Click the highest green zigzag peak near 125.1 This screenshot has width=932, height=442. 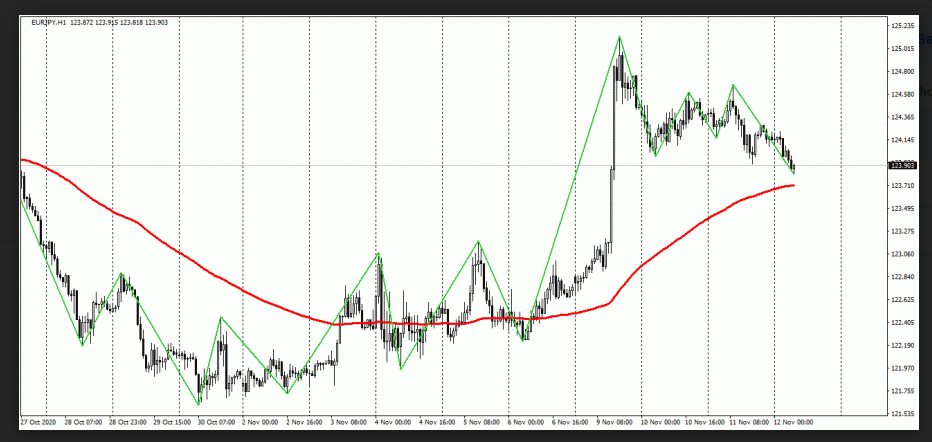[x=620, y=37]
